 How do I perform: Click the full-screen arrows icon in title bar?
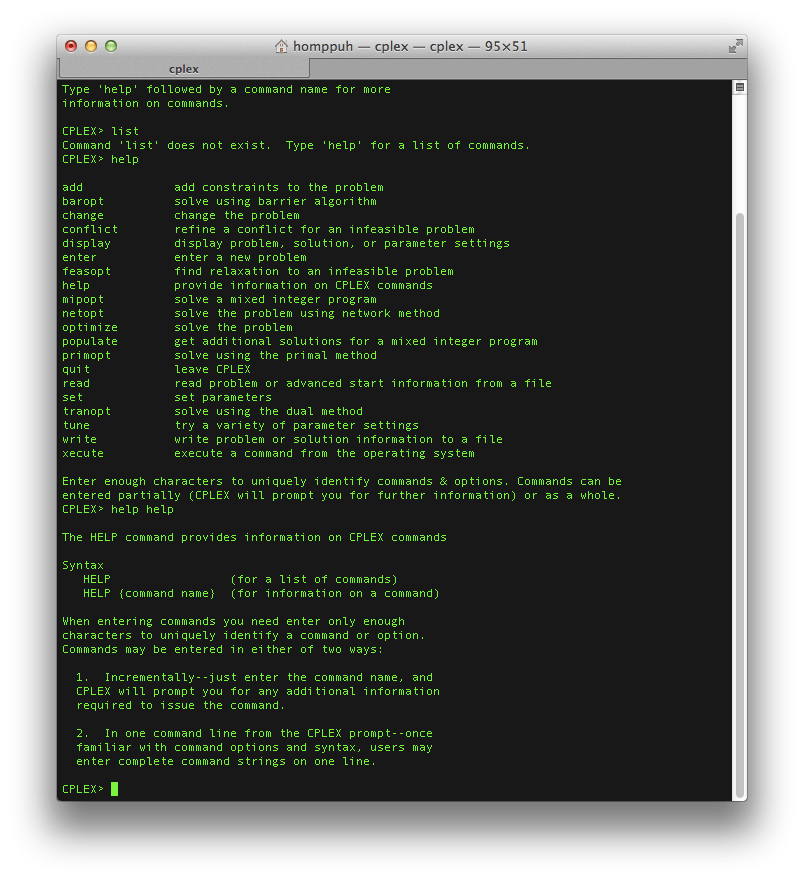point(735,46)
